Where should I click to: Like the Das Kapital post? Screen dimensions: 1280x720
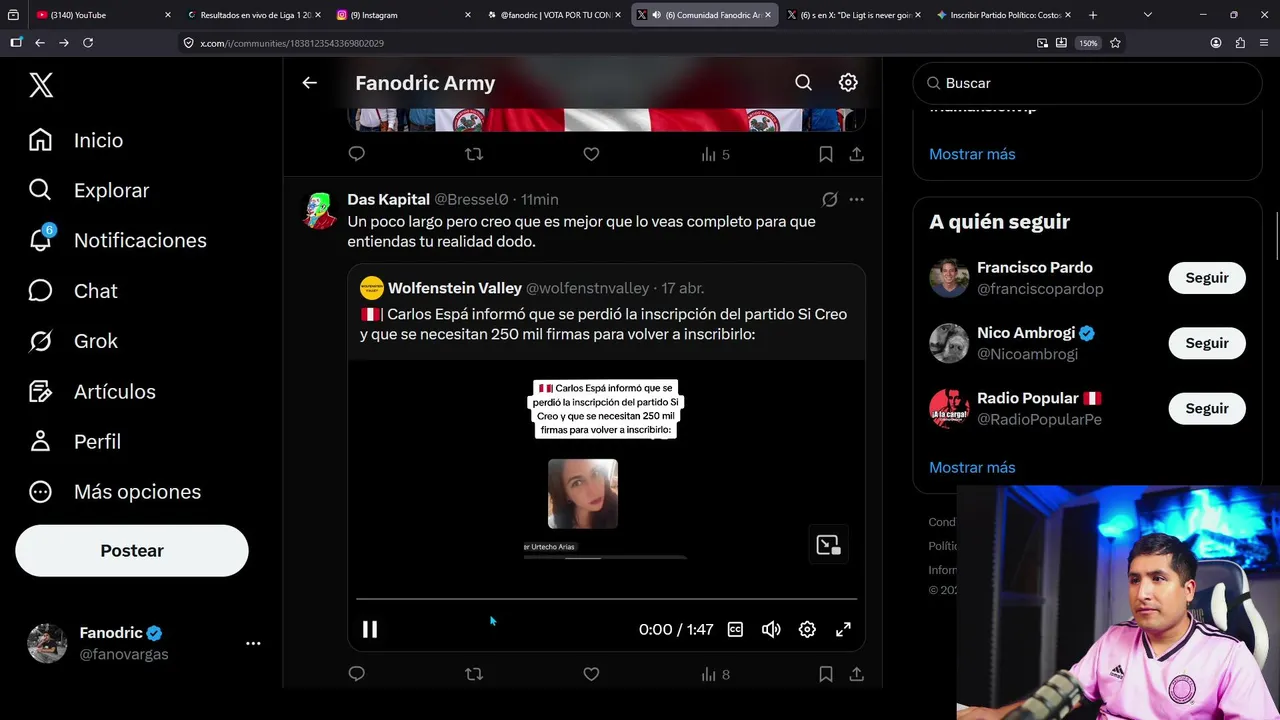click(x=591, y=674)
